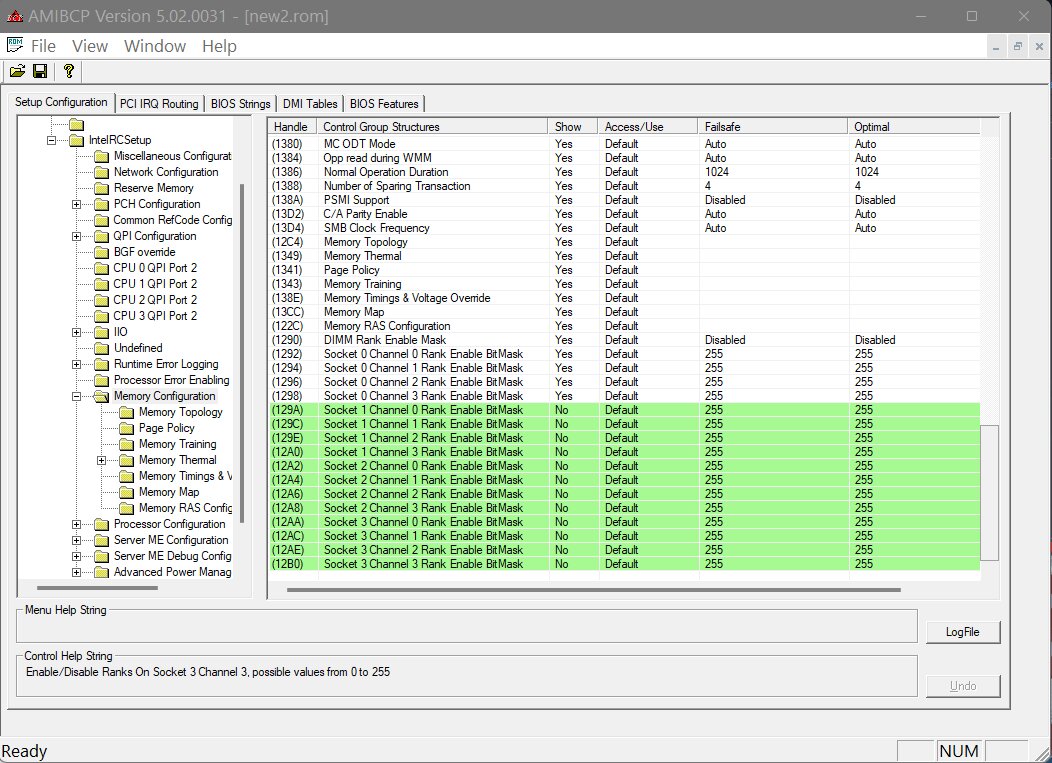Click the tree panel's vertical scrollbar
Screen dimensions: 1052x763
(x=242, y=352)
